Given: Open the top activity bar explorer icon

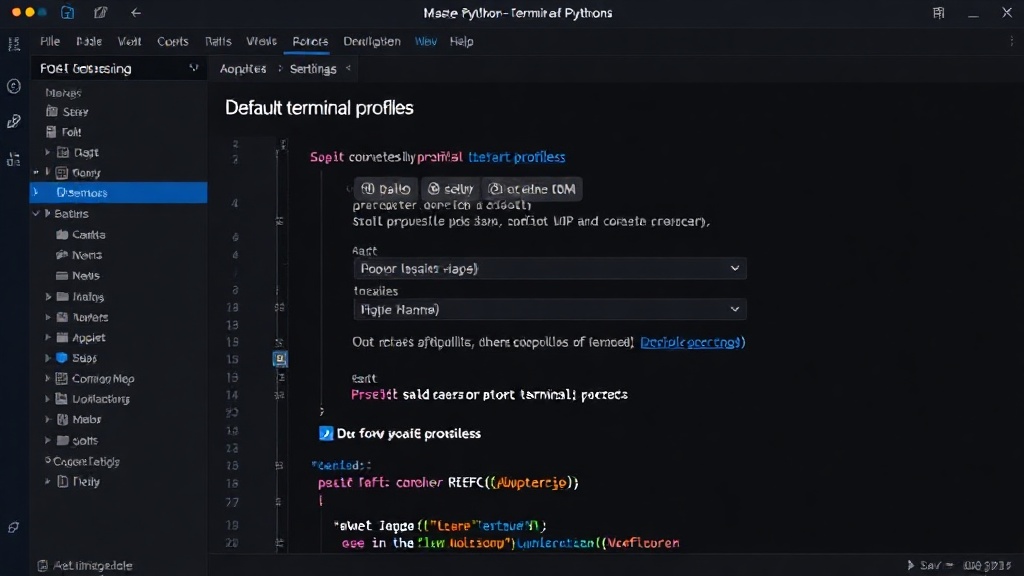Looking at the screenshot, I should tap(14, 44).
